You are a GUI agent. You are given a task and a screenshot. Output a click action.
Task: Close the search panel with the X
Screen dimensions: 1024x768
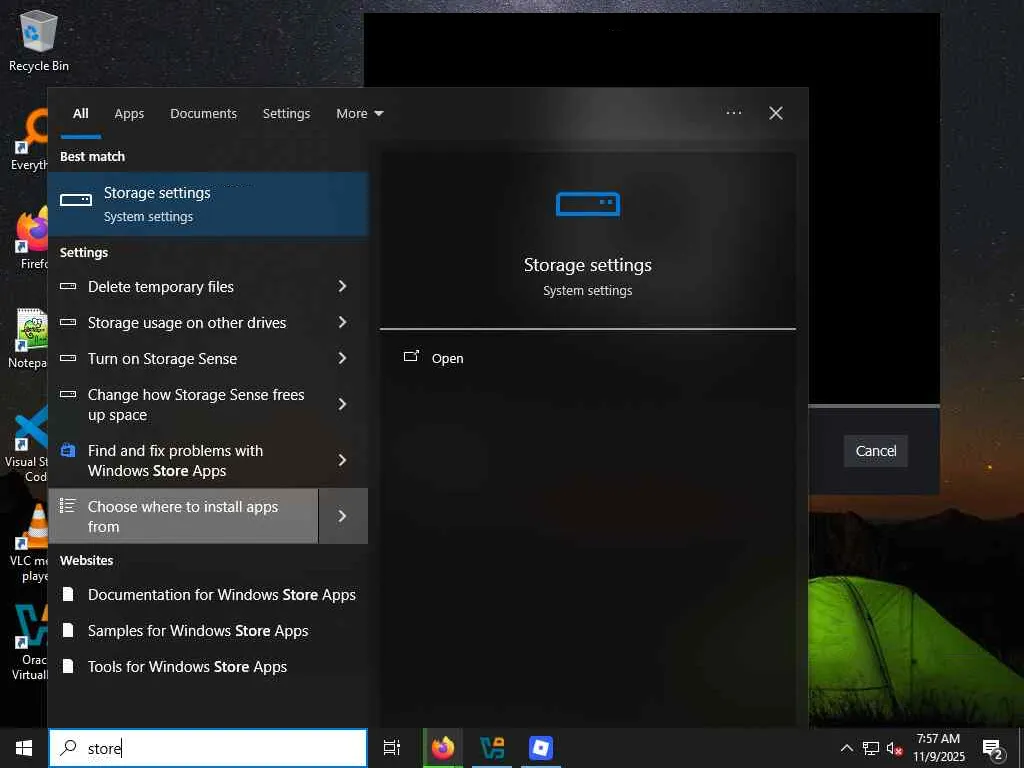[775, 113]
